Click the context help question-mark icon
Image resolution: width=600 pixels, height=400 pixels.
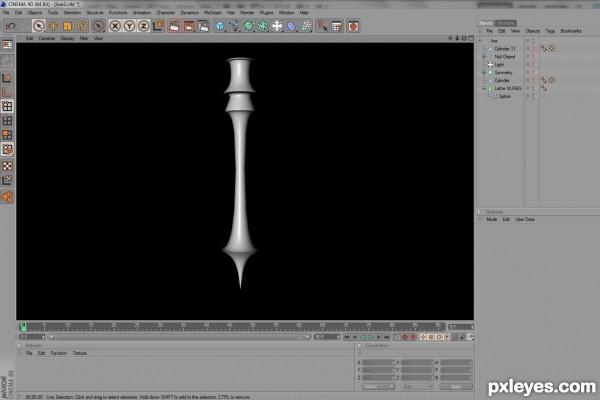[322, 26]
